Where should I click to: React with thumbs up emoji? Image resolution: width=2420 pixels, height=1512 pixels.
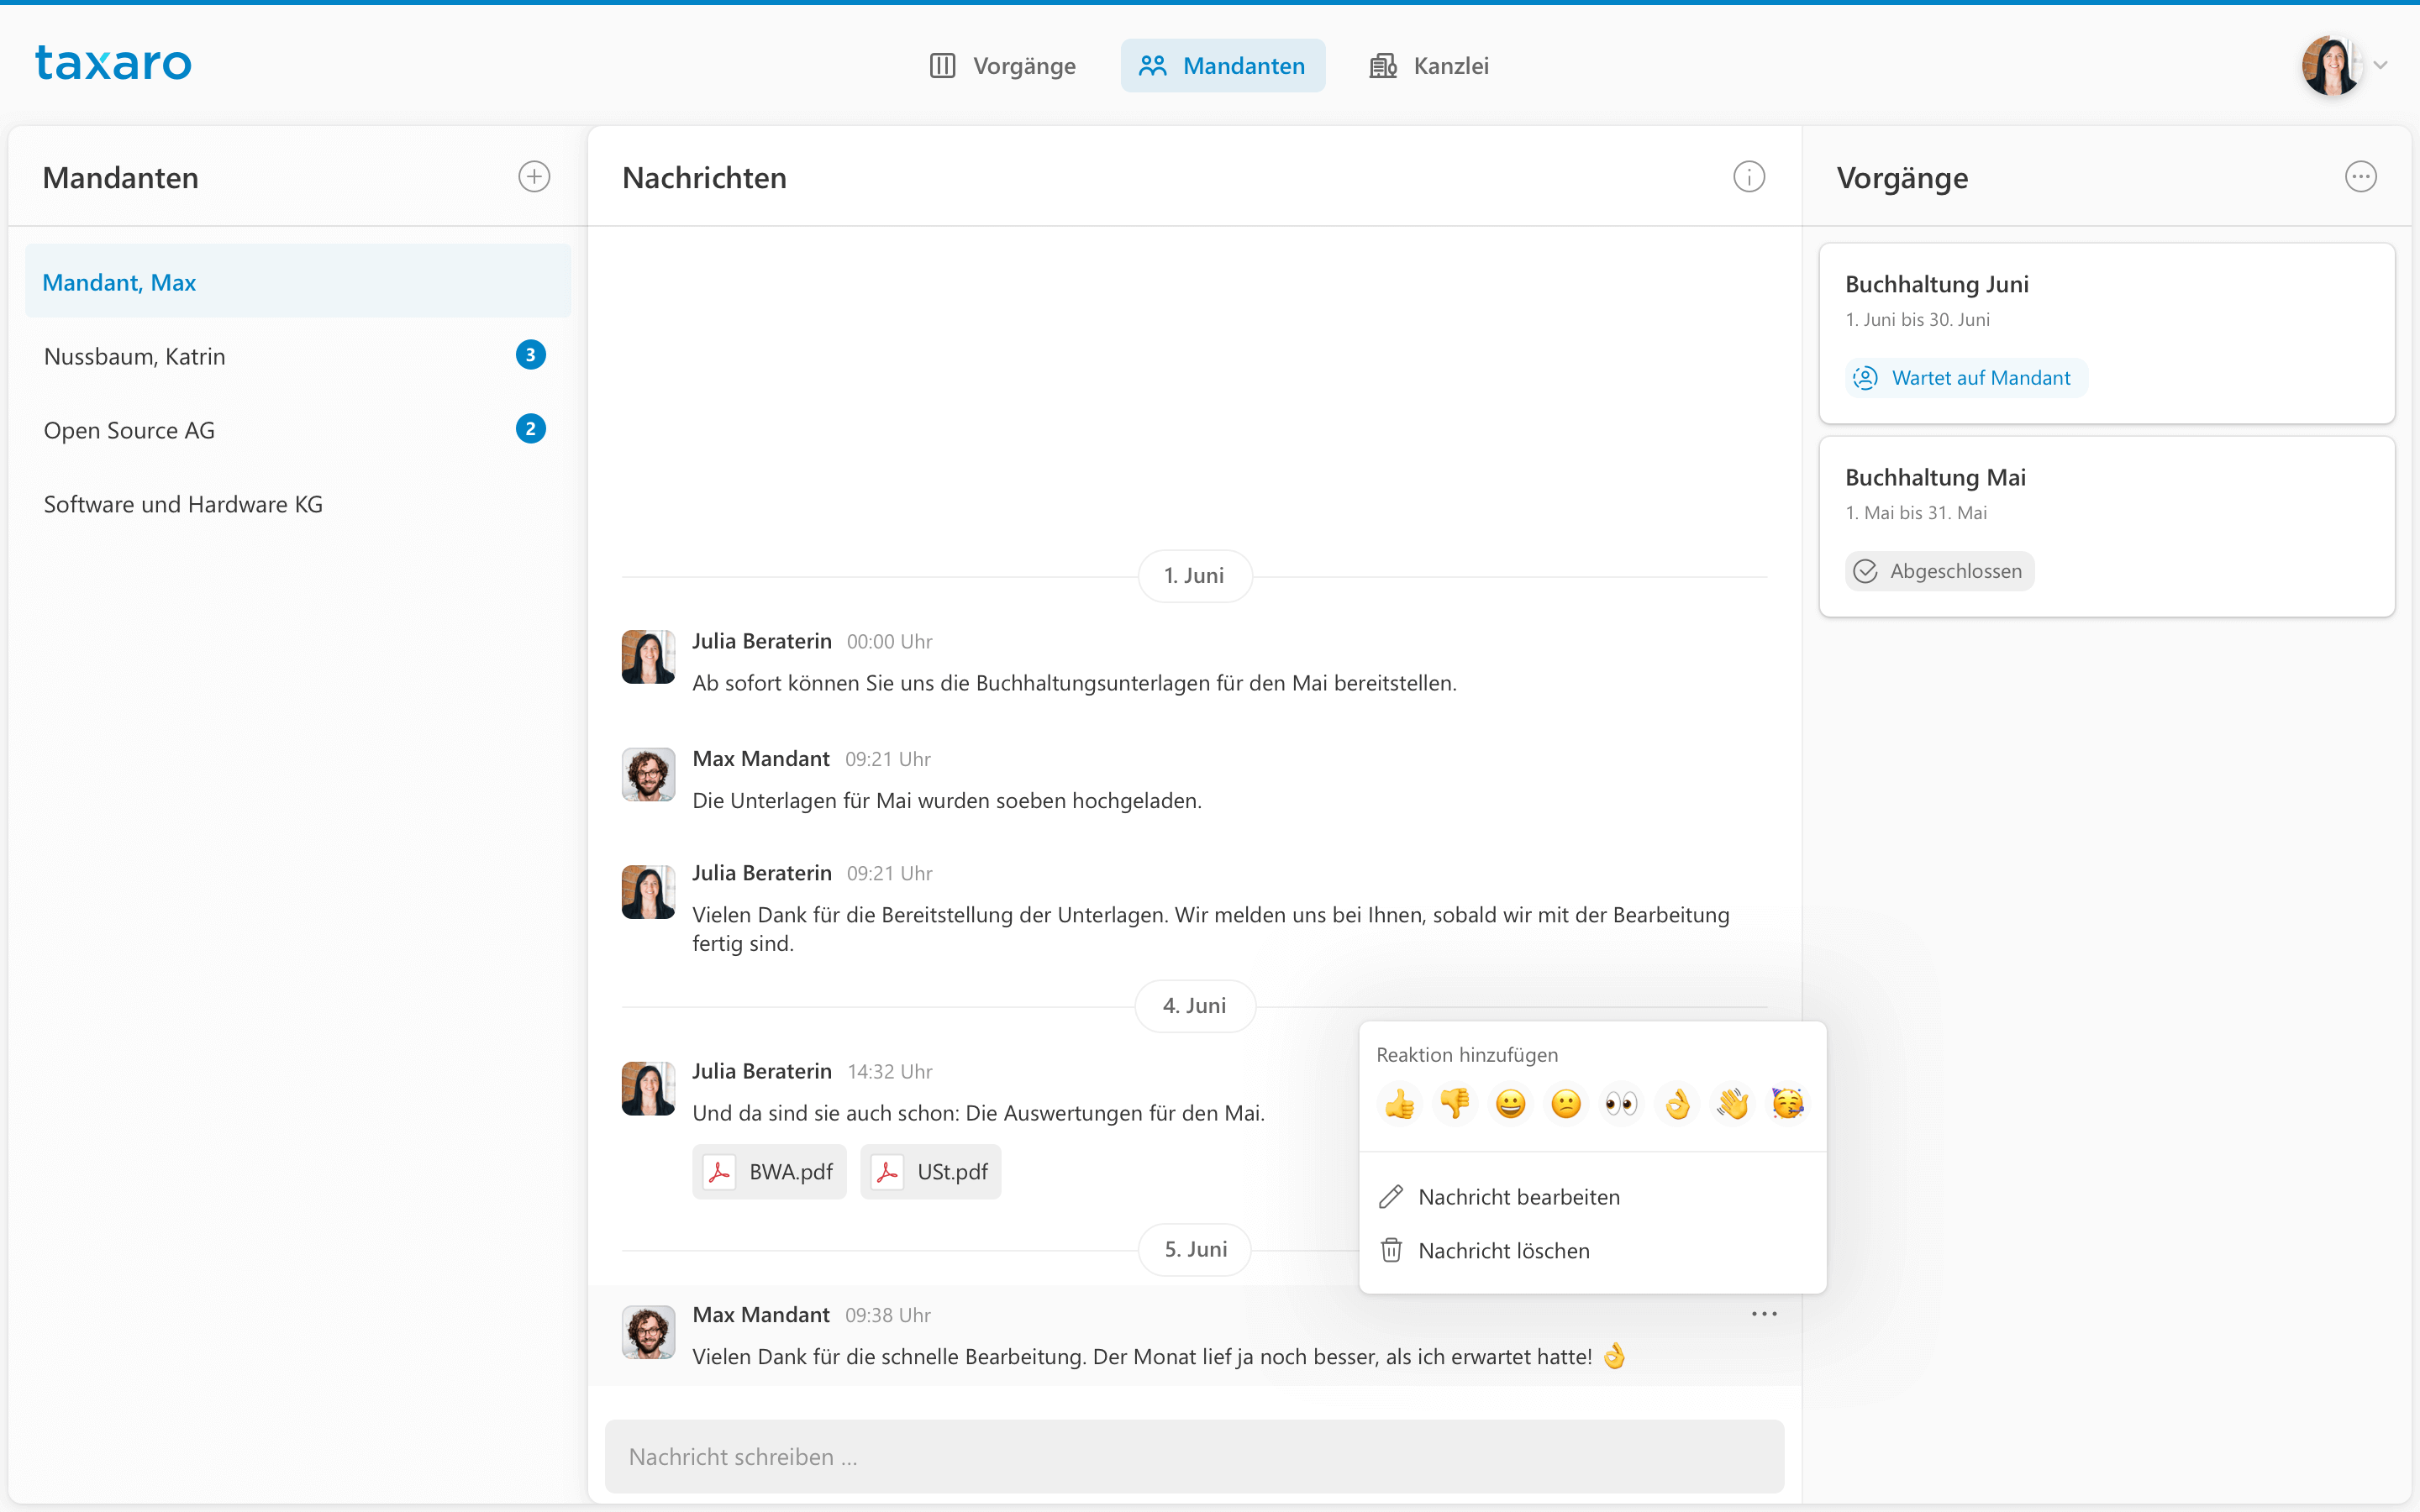[1399, 1104]
